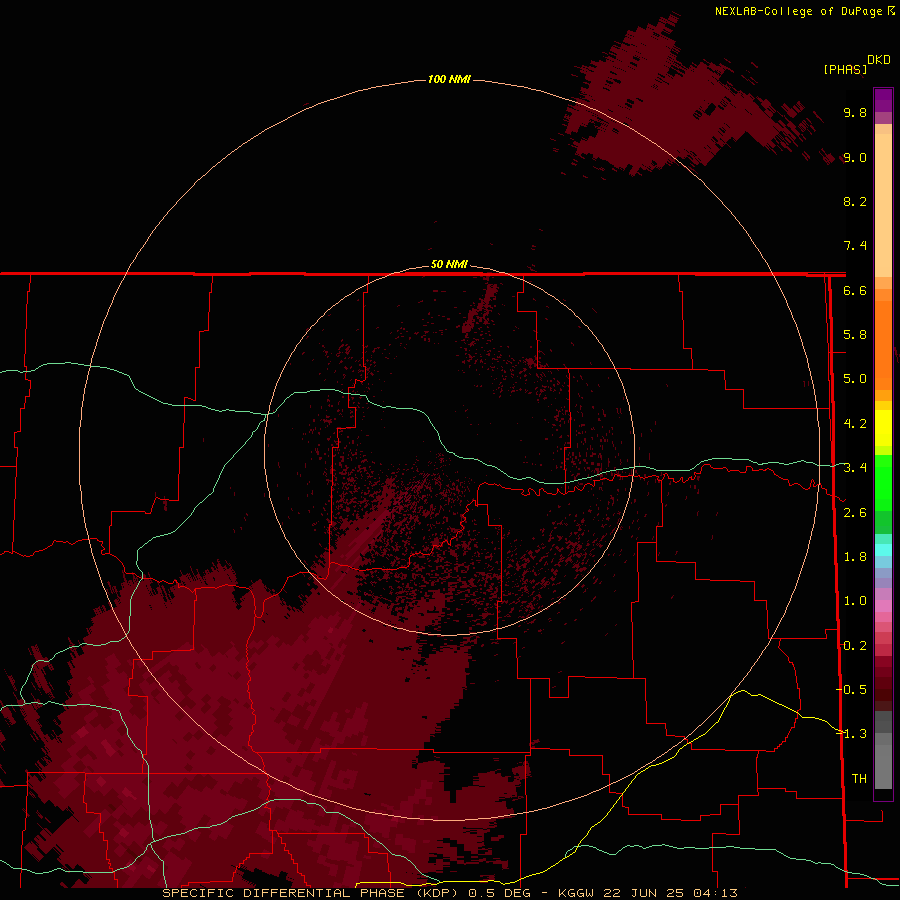Click the 3.4 scale value
This screenshot has height=900, width=900.
click(x=855, y=468)
